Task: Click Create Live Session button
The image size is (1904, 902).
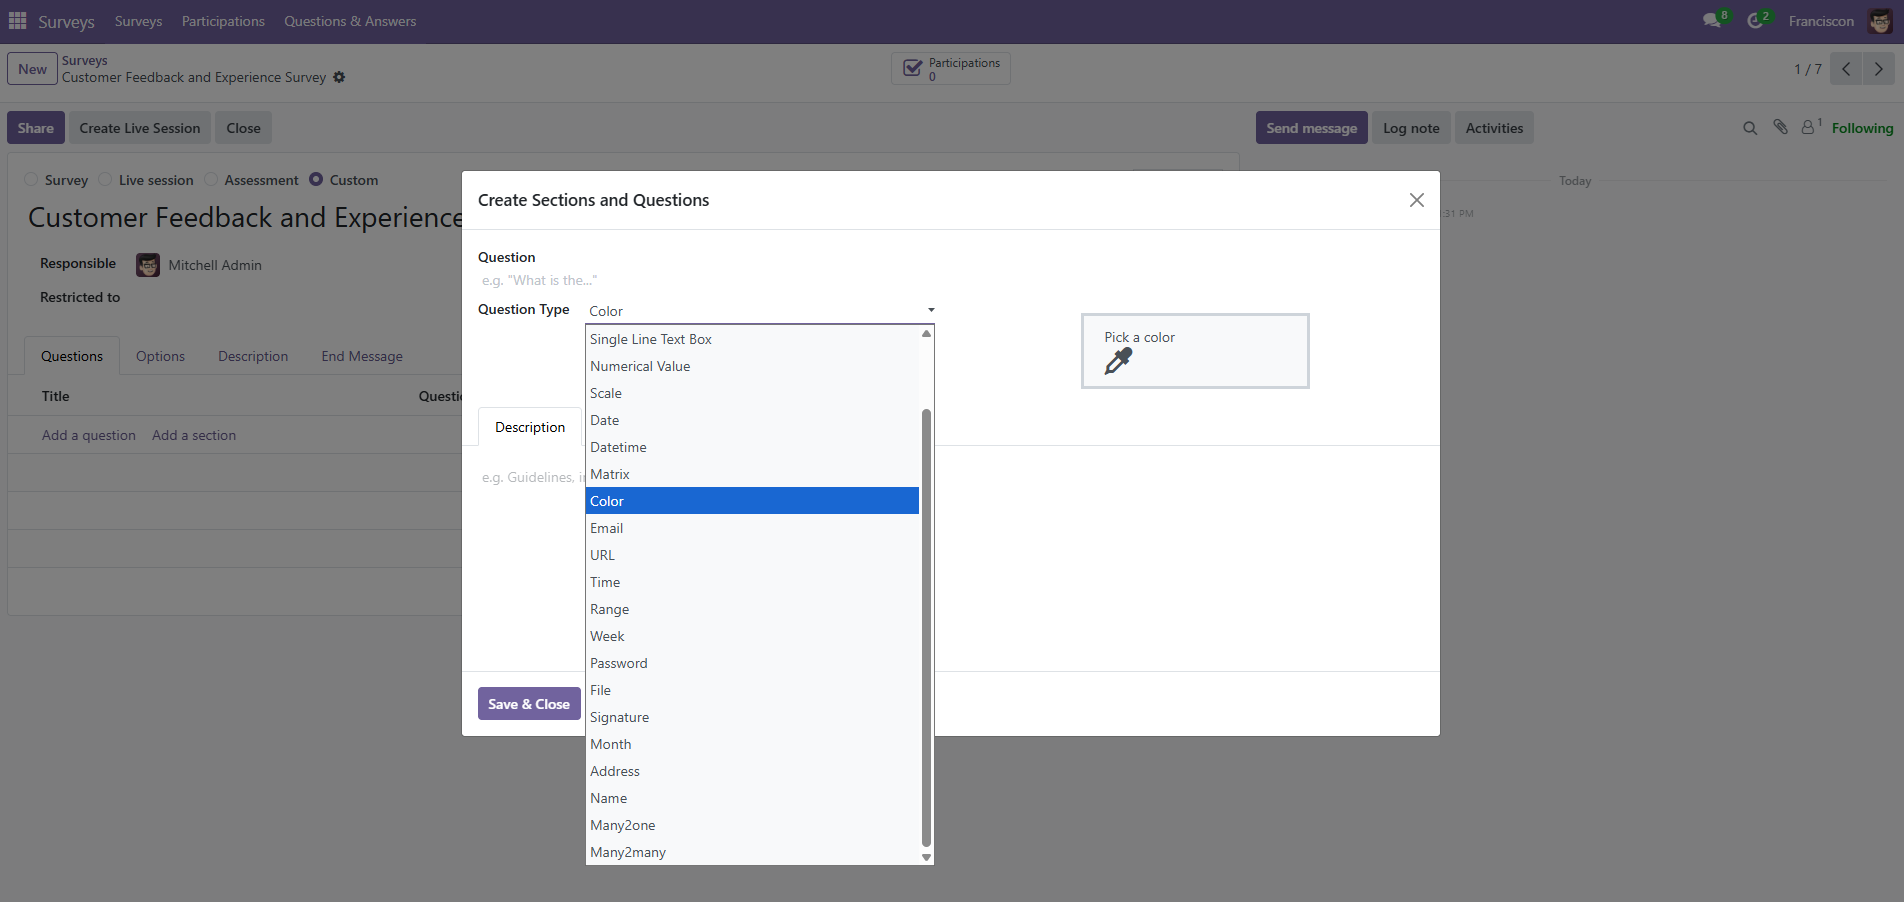Action: click(x=140, y=128)
